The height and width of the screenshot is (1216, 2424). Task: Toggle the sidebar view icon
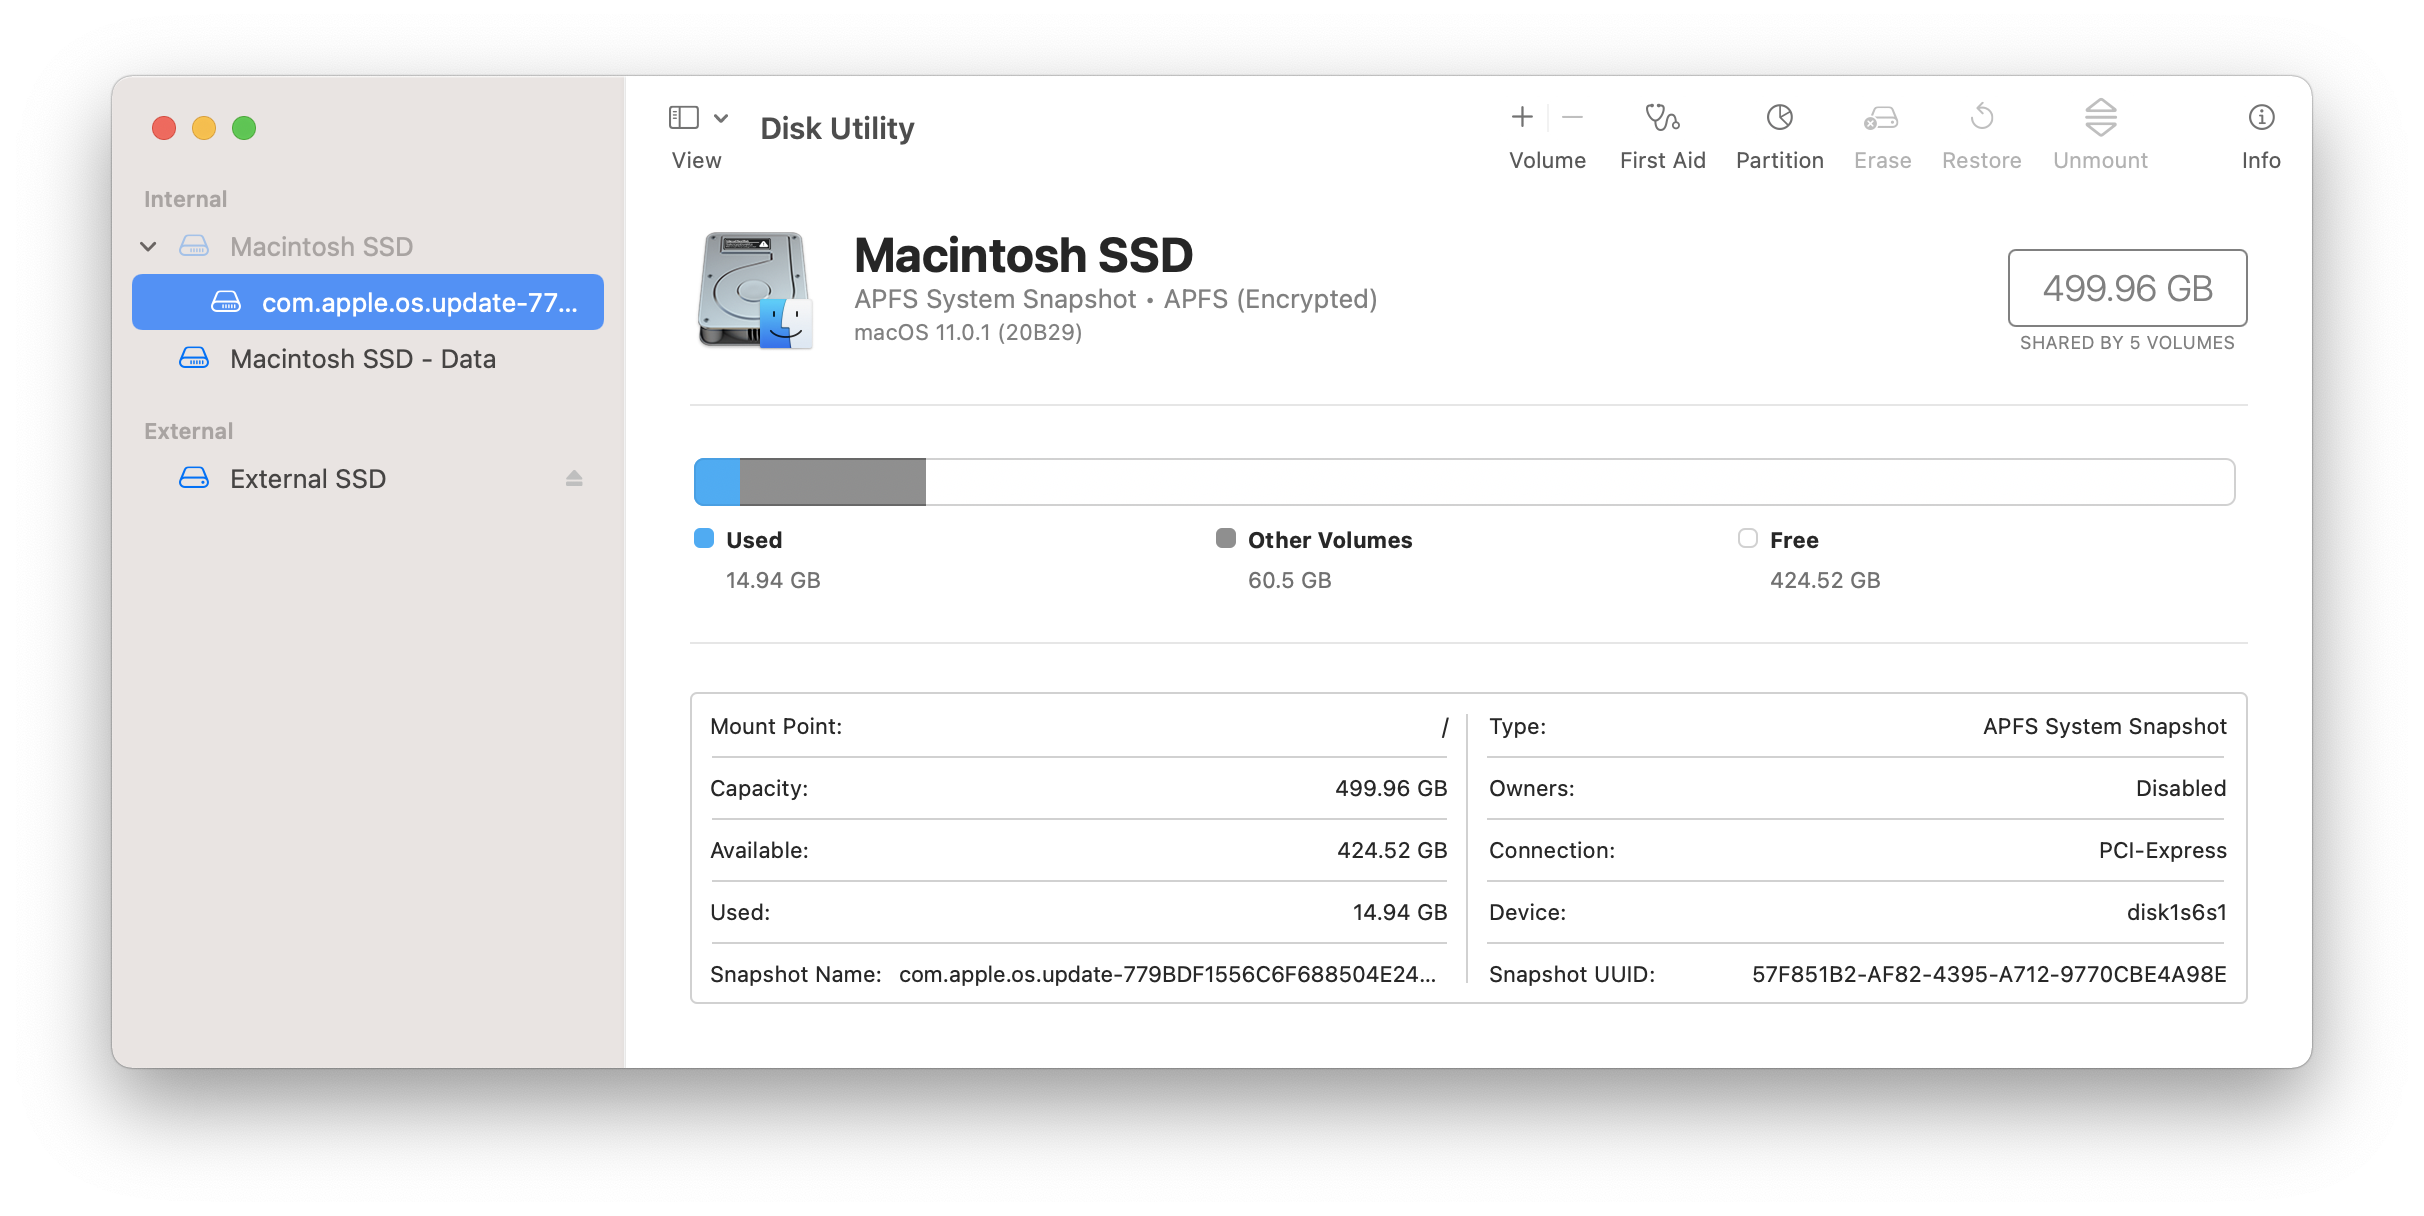pos(684,118)
